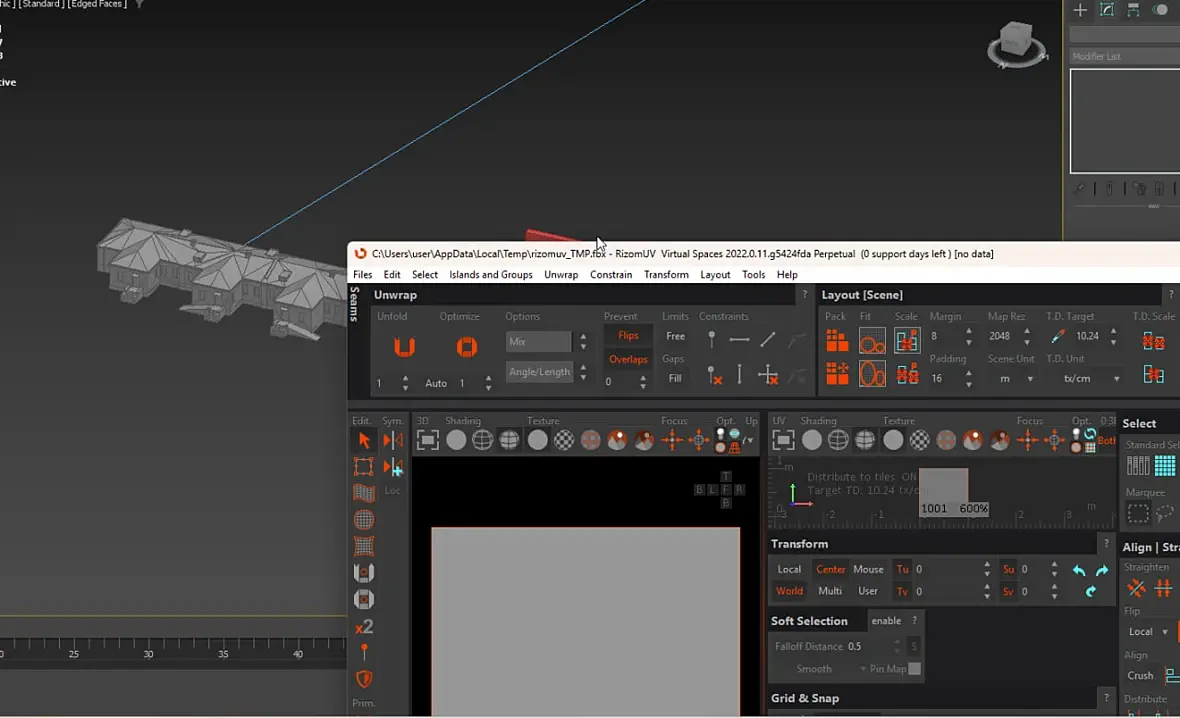Click the Pack islands icon in Layout
This screenshot has height=718, width=1180.
(x=837, y=342)
